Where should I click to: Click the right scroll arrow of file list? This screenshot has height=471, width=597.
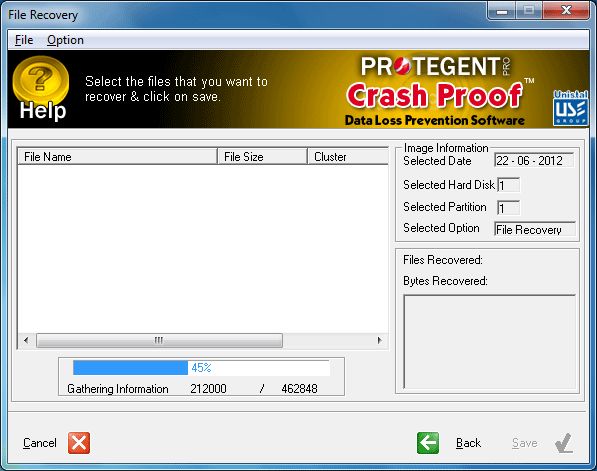tap(380, 340)
